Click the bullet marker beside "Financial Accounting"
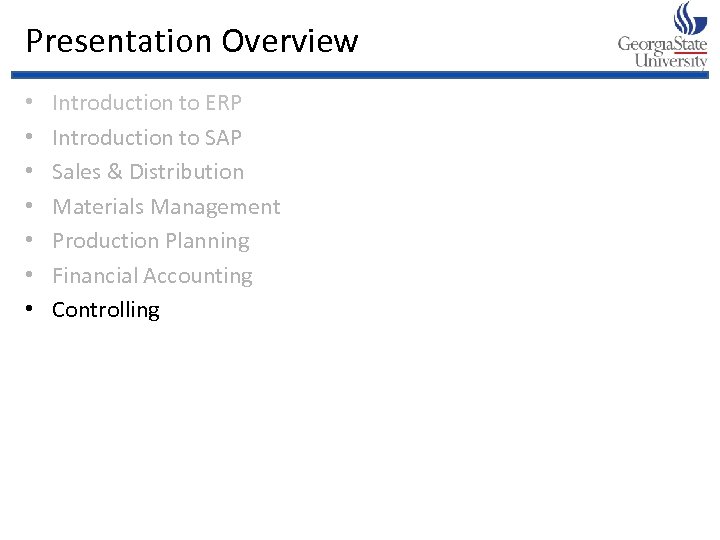 click(x=31, y=276)
